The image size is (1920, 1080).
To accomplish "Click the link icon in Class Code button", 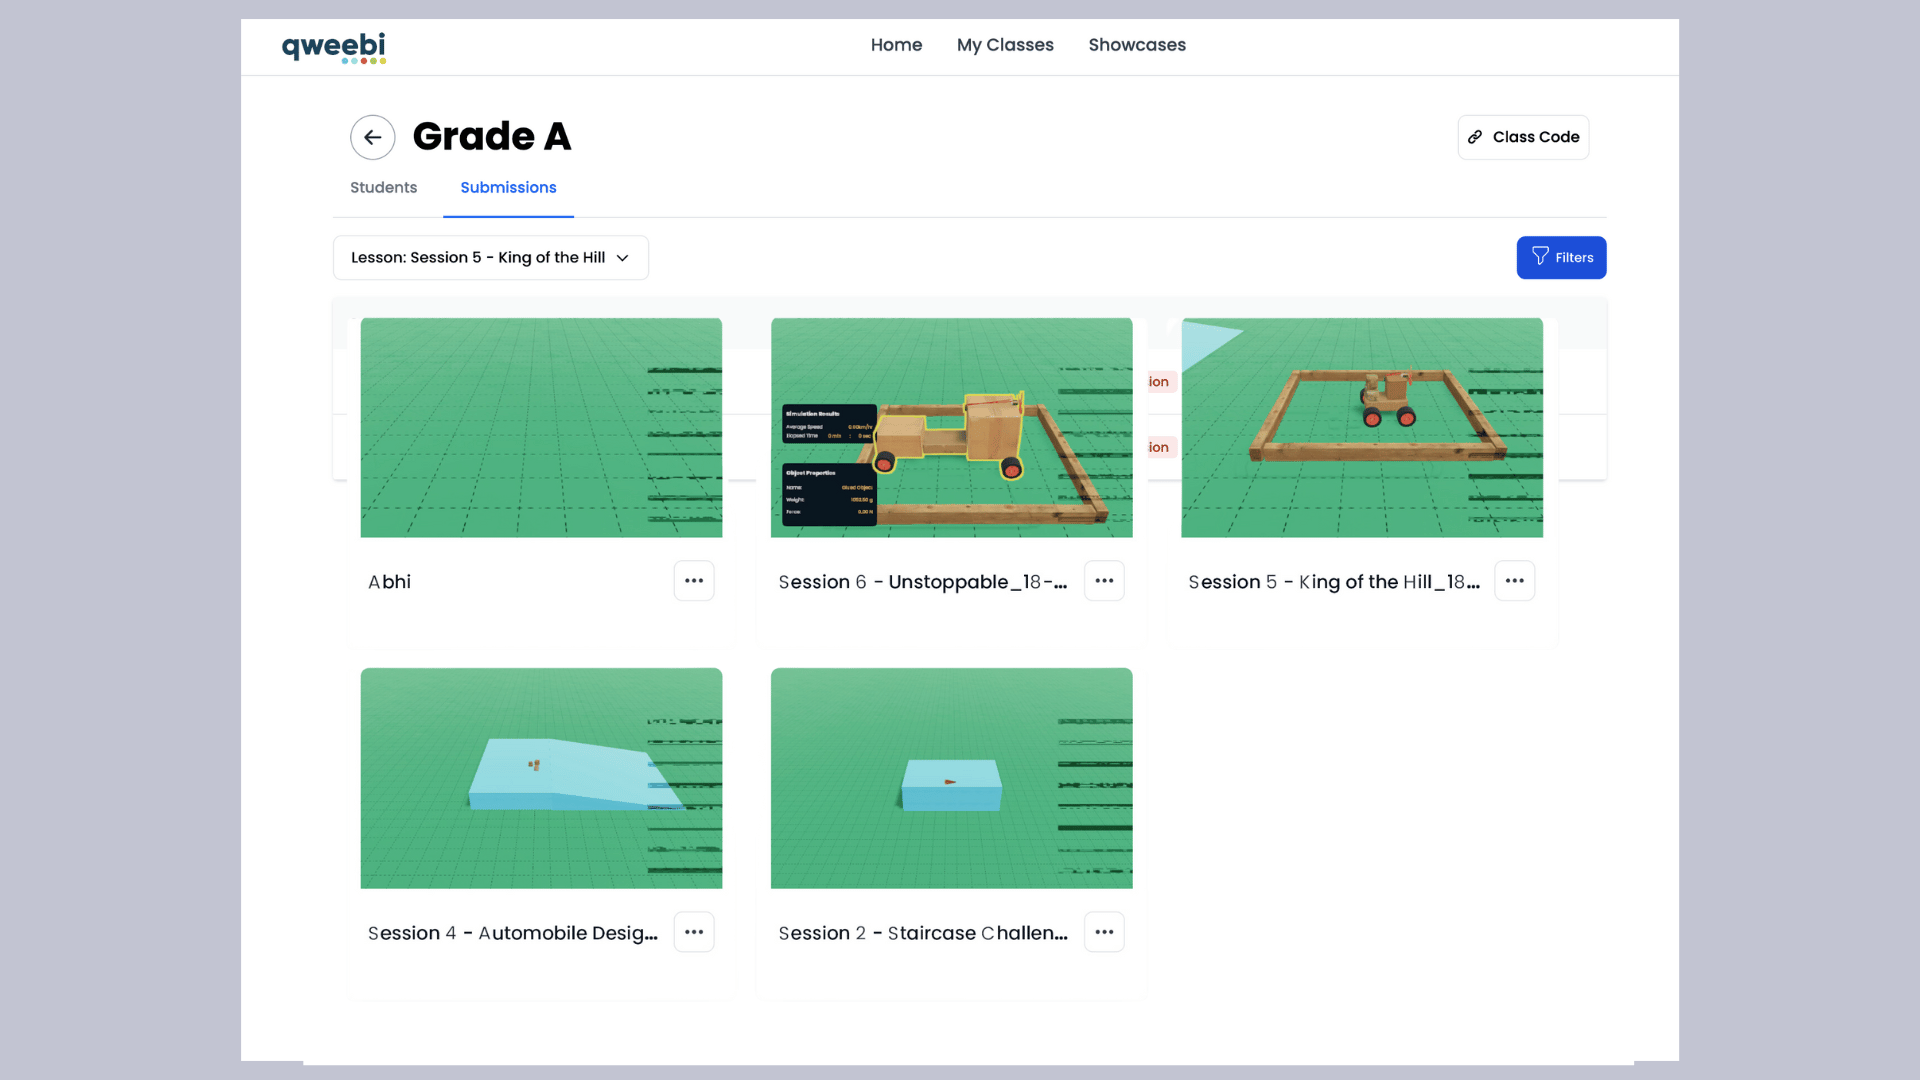I will pos(1475,137).
